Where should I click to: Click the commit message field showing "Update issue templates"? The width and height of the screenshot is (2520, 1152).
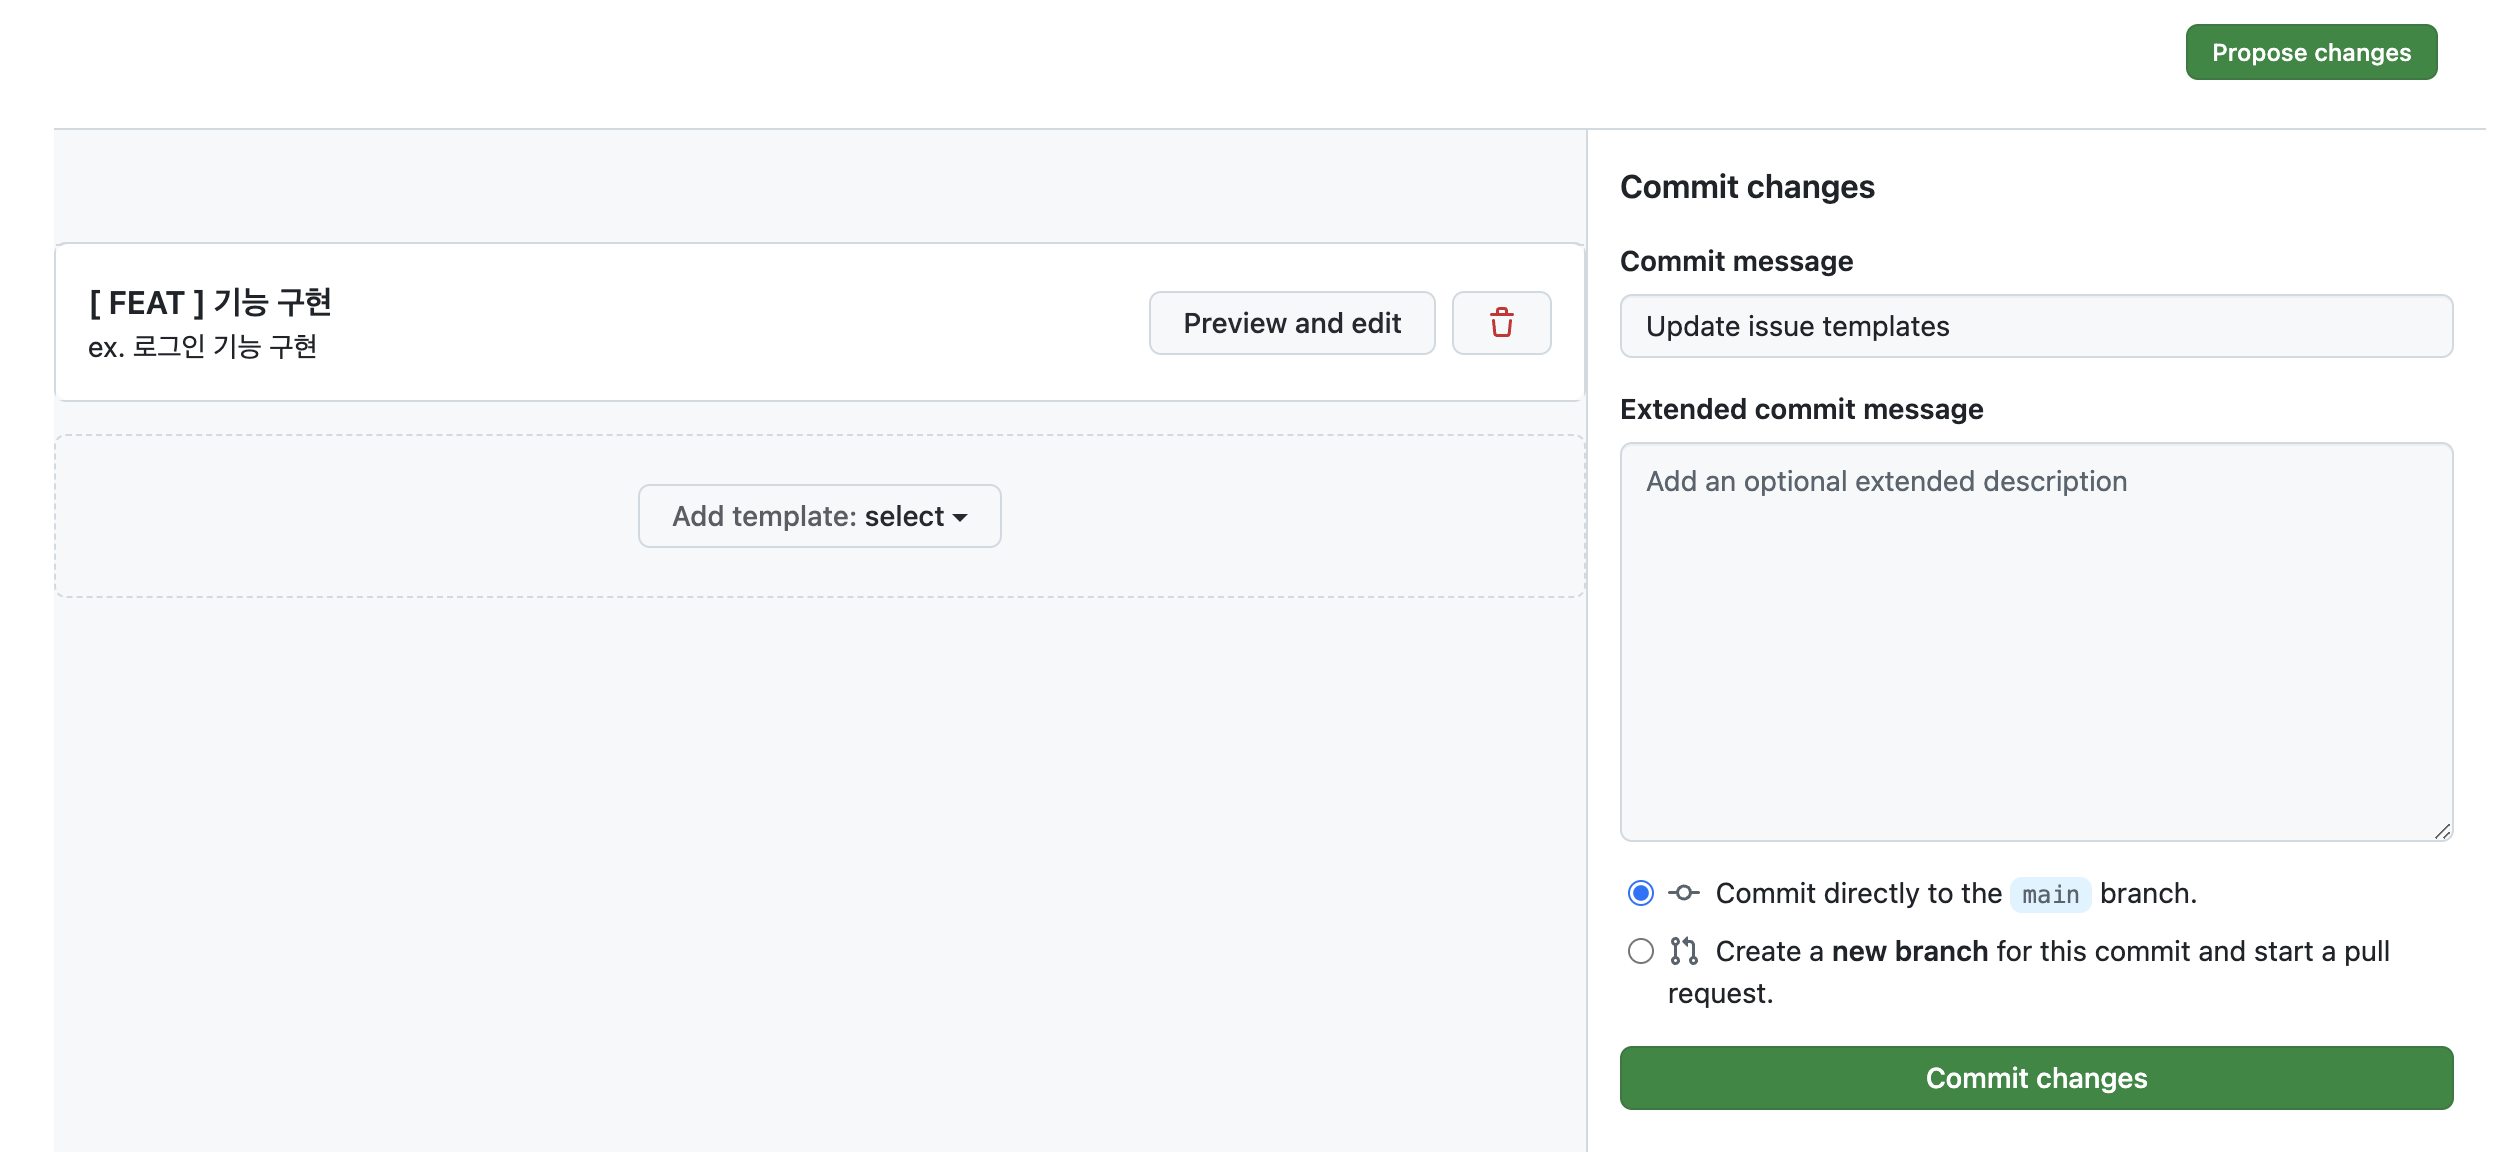click(x=2037, y=326)
